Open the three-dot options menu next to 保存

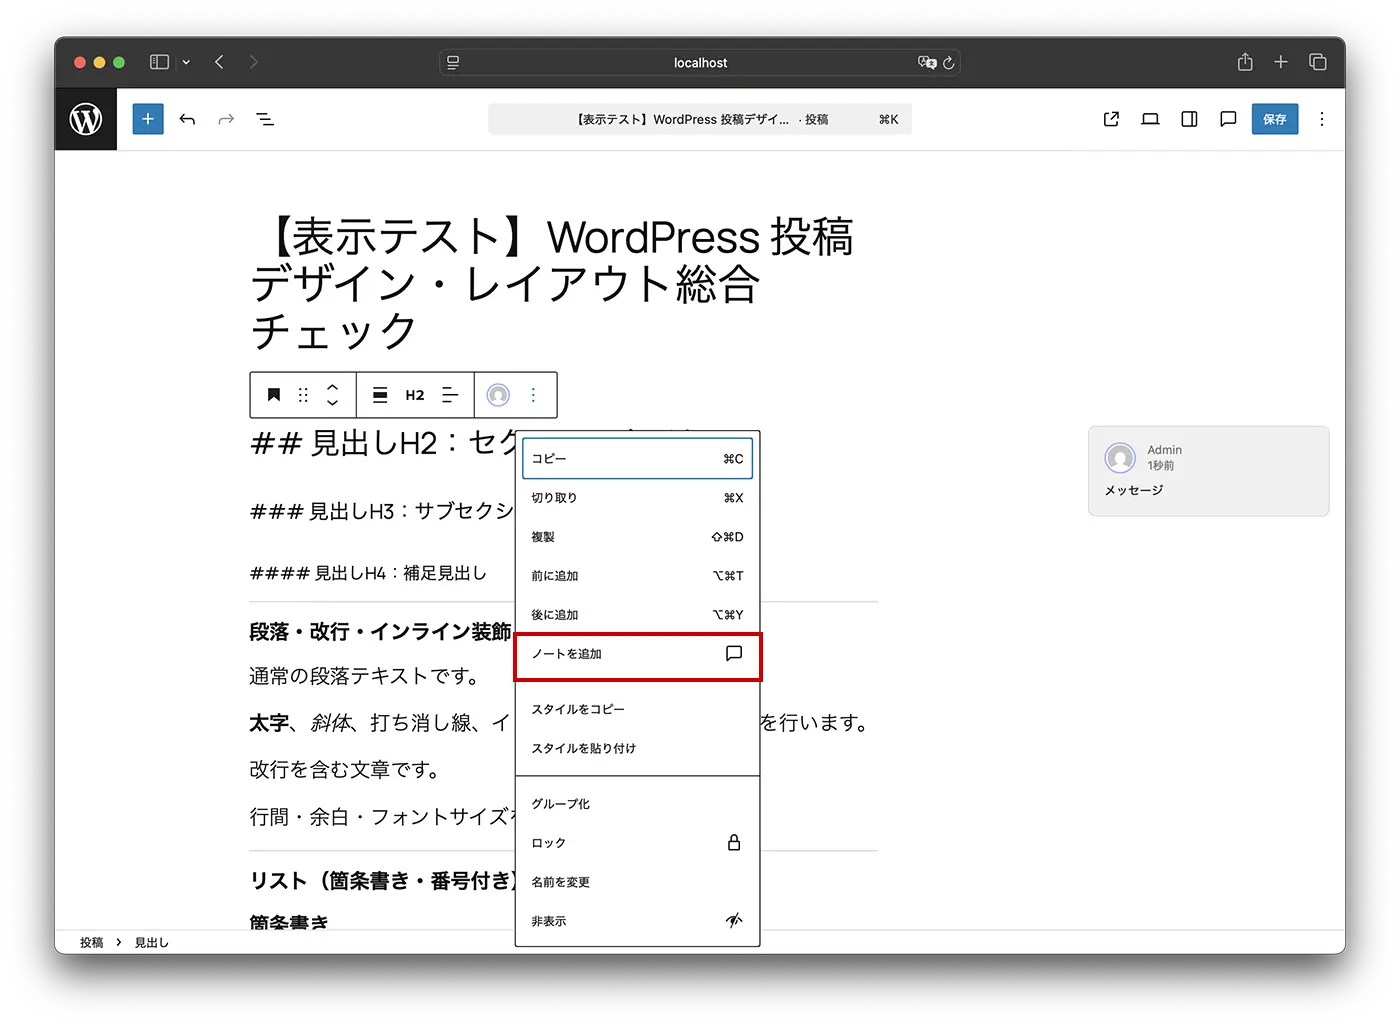pyautogui.click(x=1322, y=119)
